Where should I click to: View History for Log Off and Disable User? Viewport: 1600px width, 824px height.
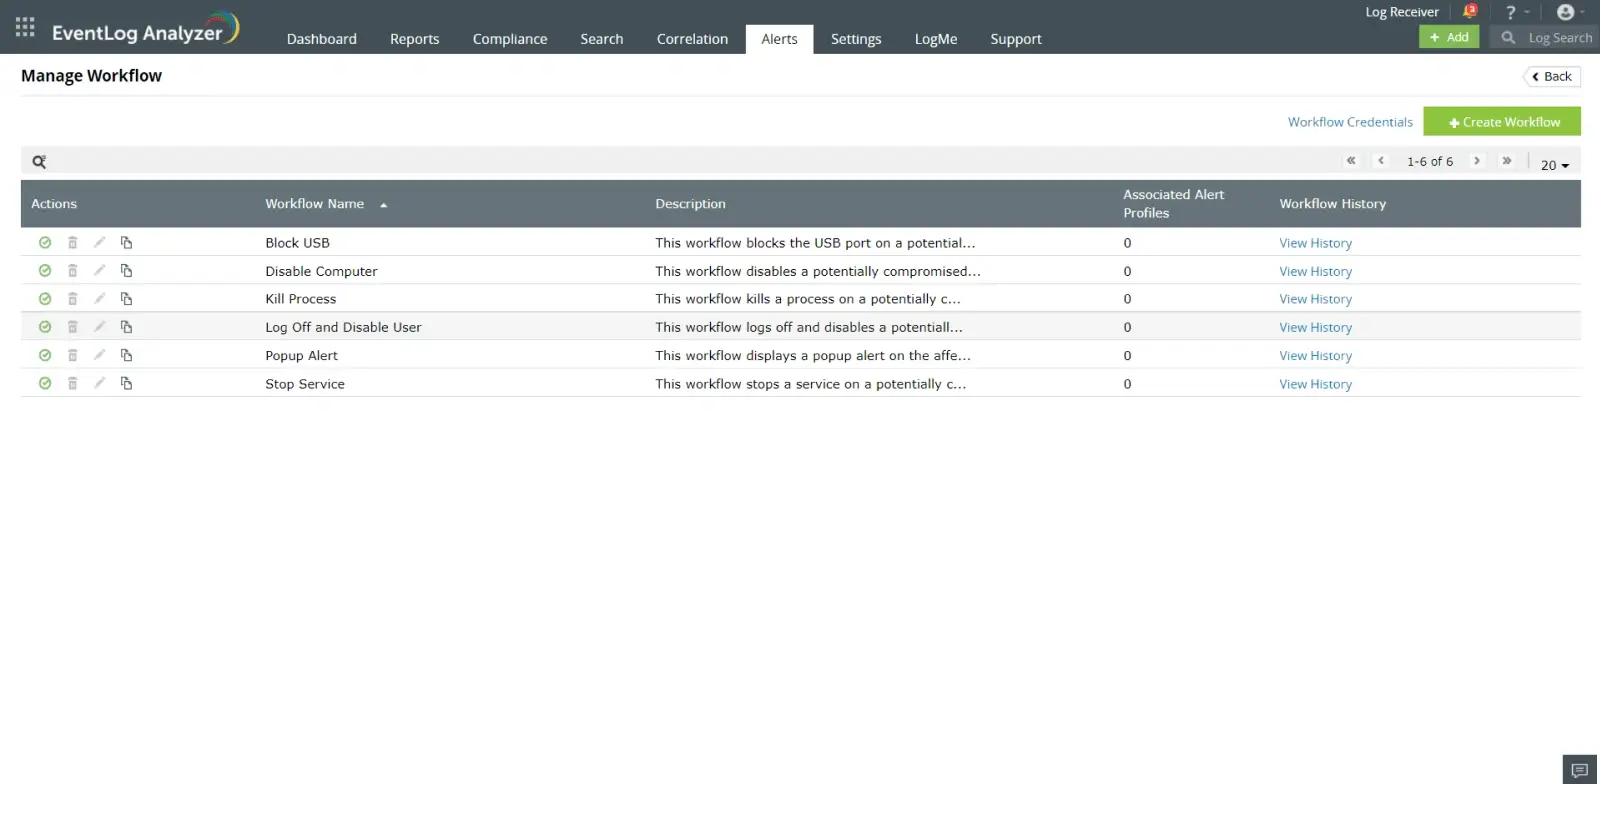point(1315,327)
